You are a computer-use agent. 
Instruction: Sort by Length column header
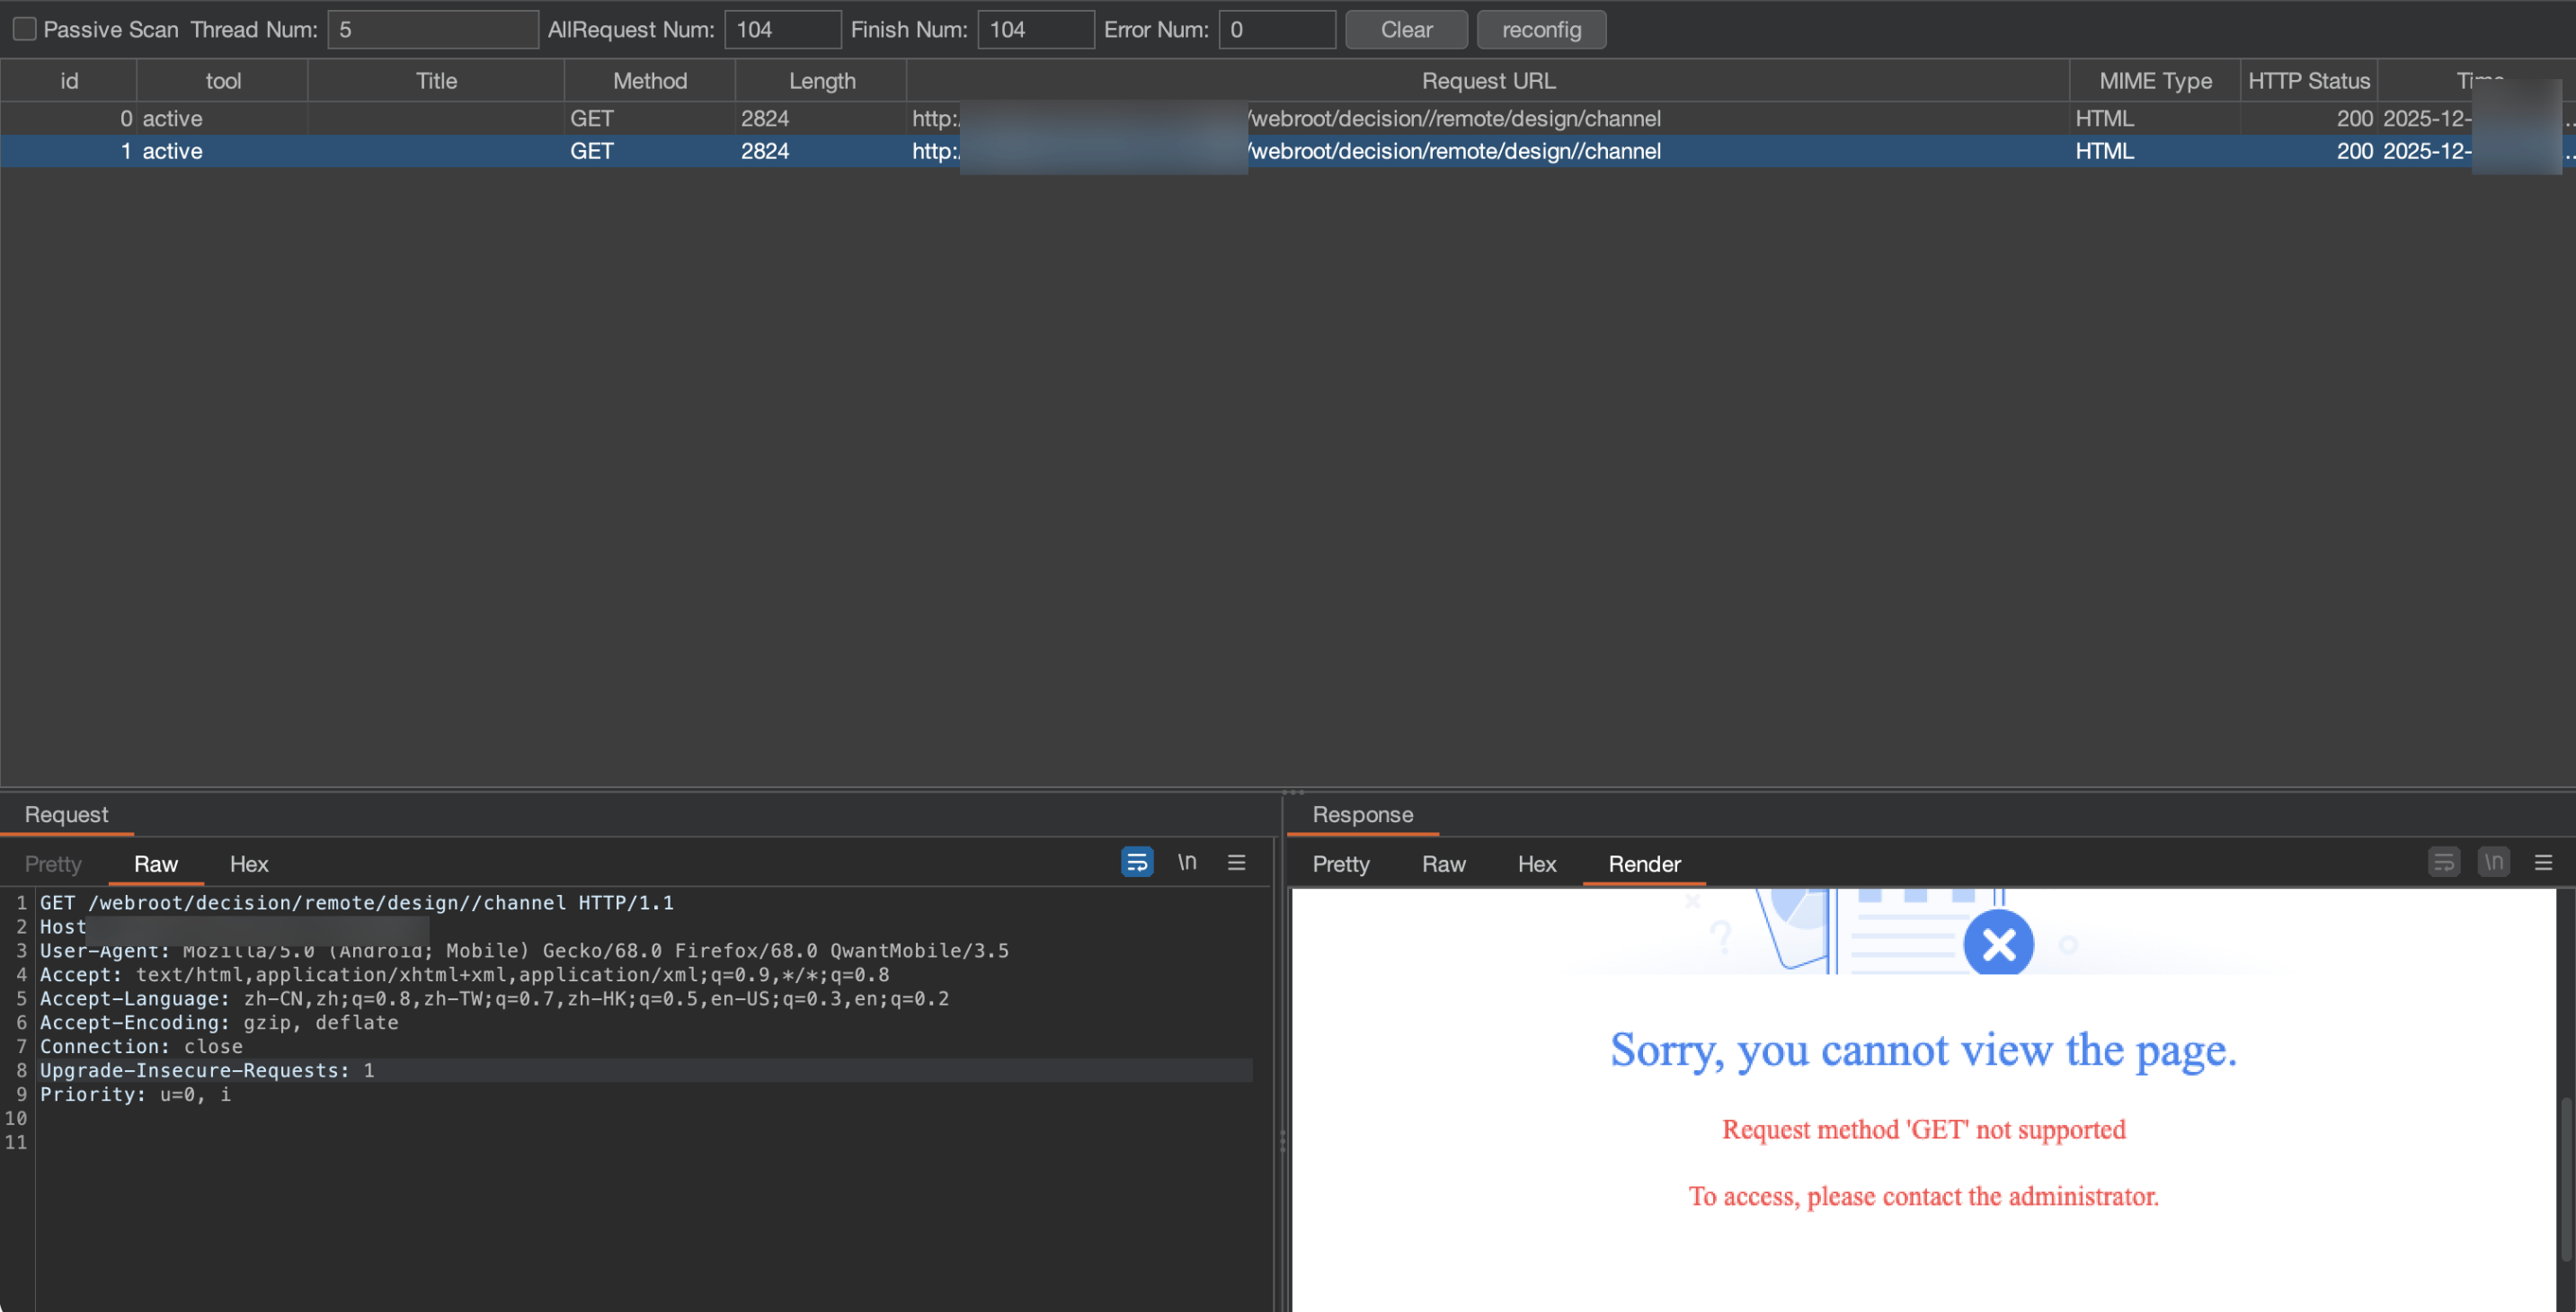[x=821, y=80]
